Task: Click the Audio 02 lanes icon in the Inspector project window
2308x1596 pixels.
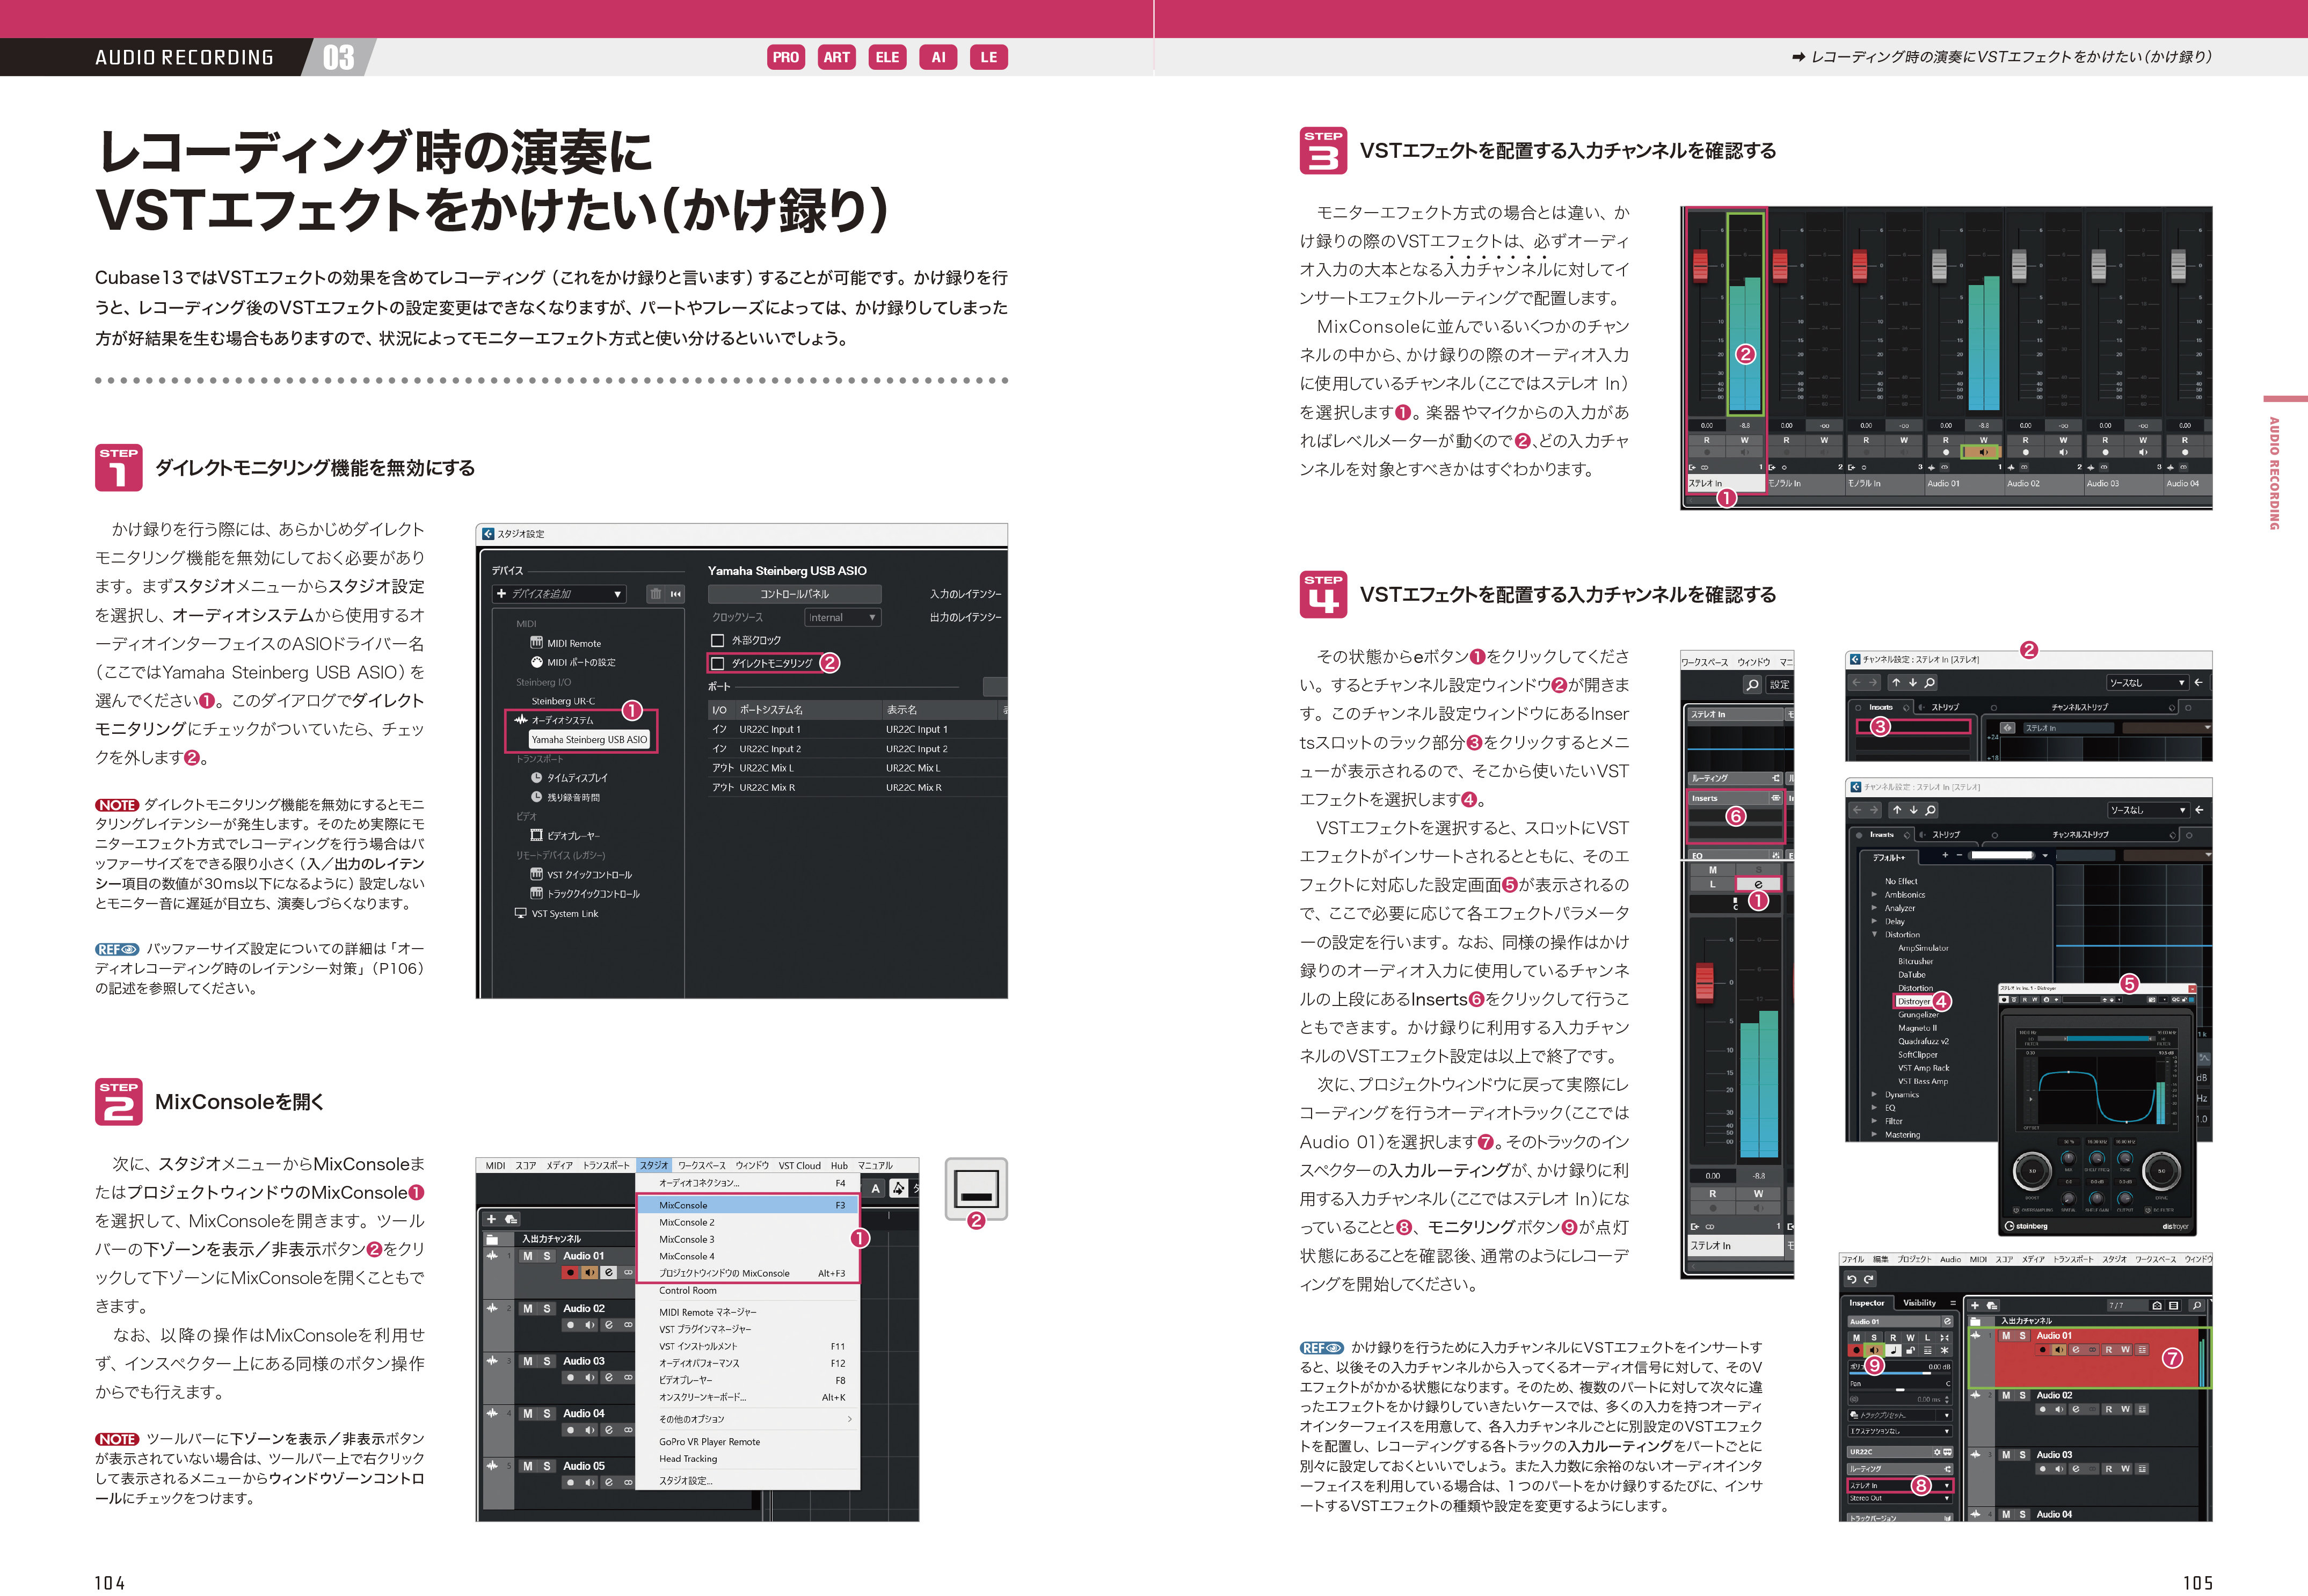Action: point(2142,1409)
